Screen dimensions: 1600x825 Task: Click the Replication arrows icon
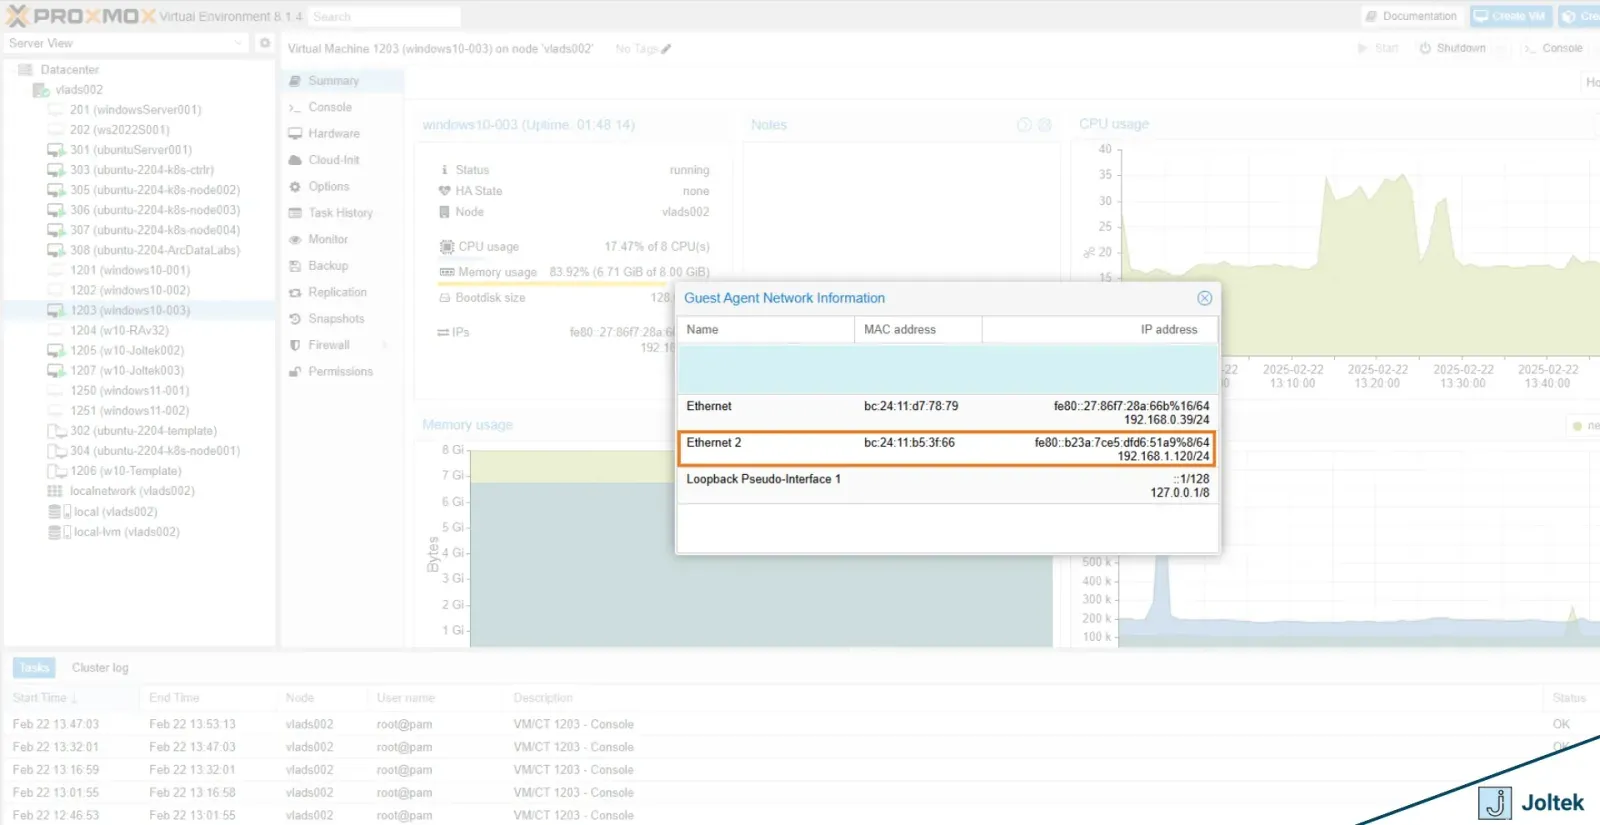295,293
